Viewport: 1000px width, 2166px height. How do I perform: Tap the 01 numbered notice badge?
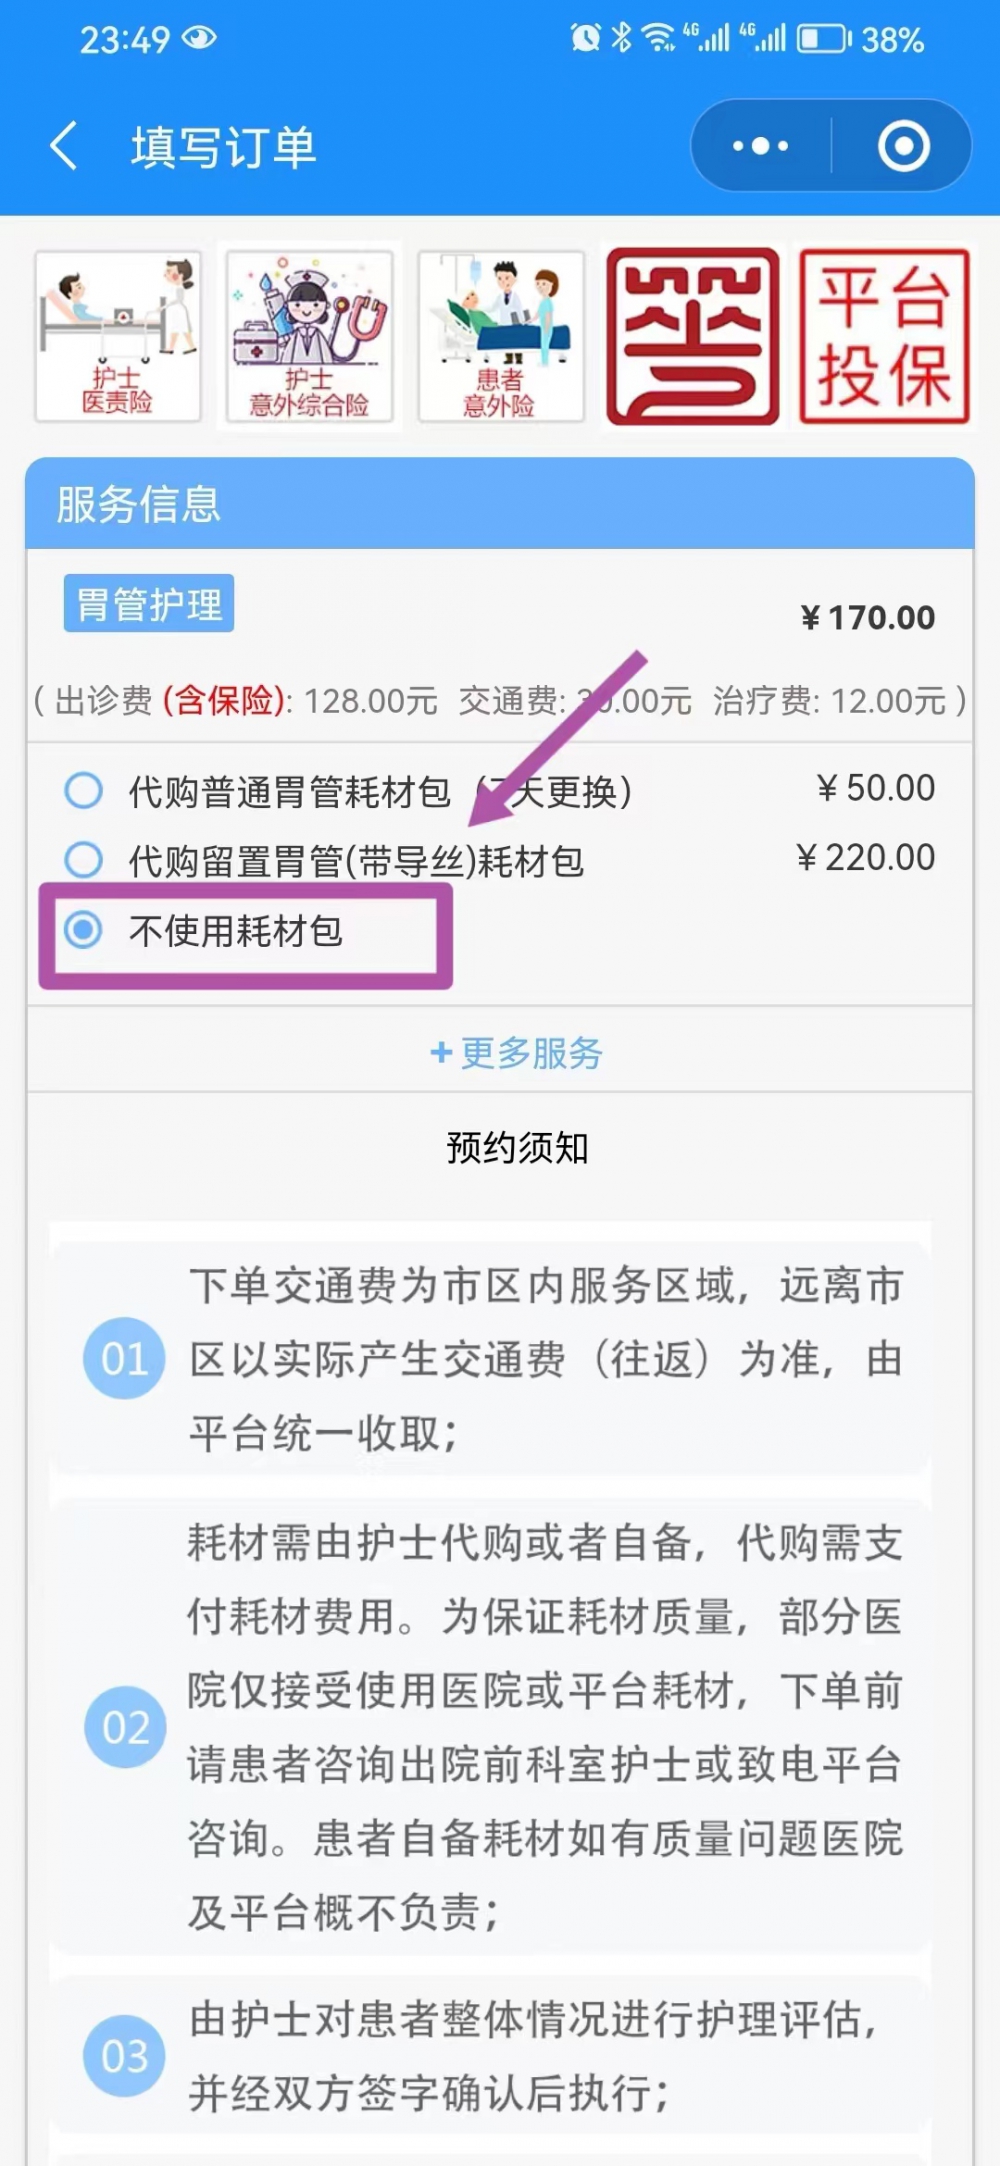(x=124, y=1358)
